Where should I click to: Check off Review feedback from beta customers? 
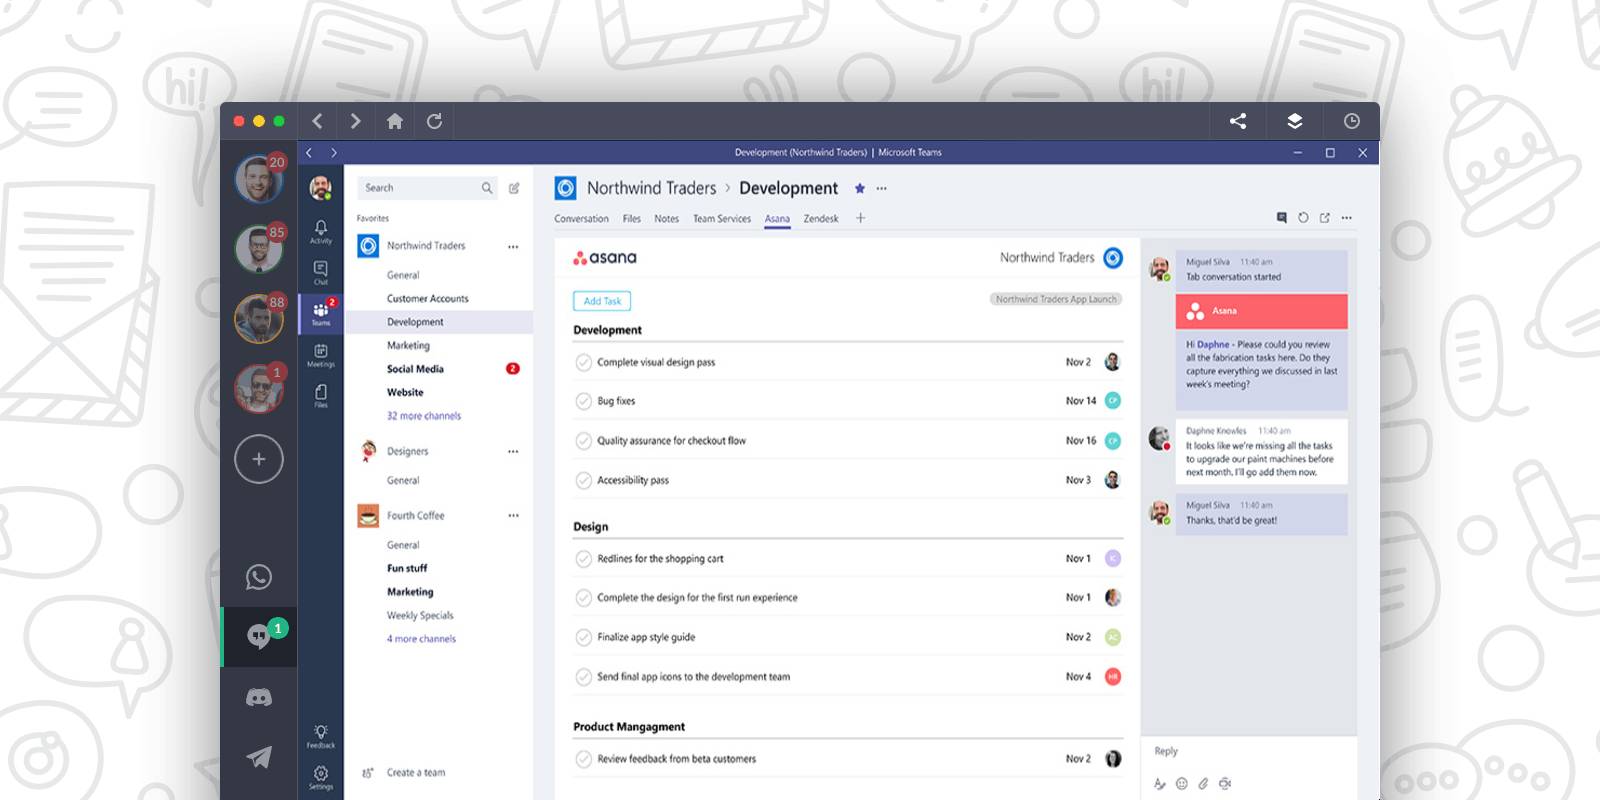584,759
